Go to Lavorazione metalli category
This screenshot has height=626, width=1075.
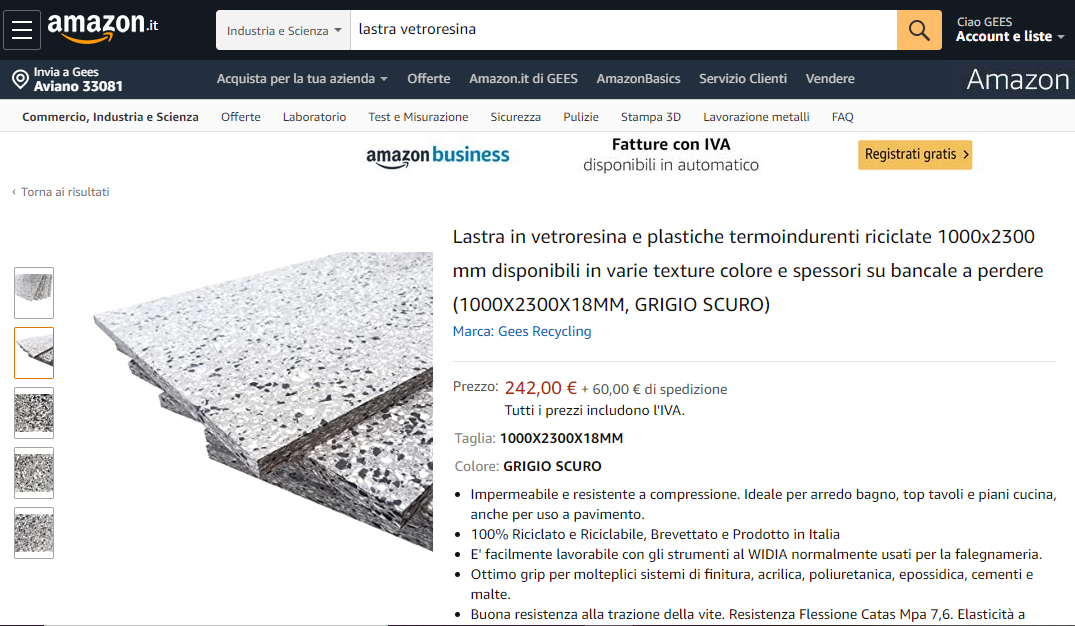756,117
